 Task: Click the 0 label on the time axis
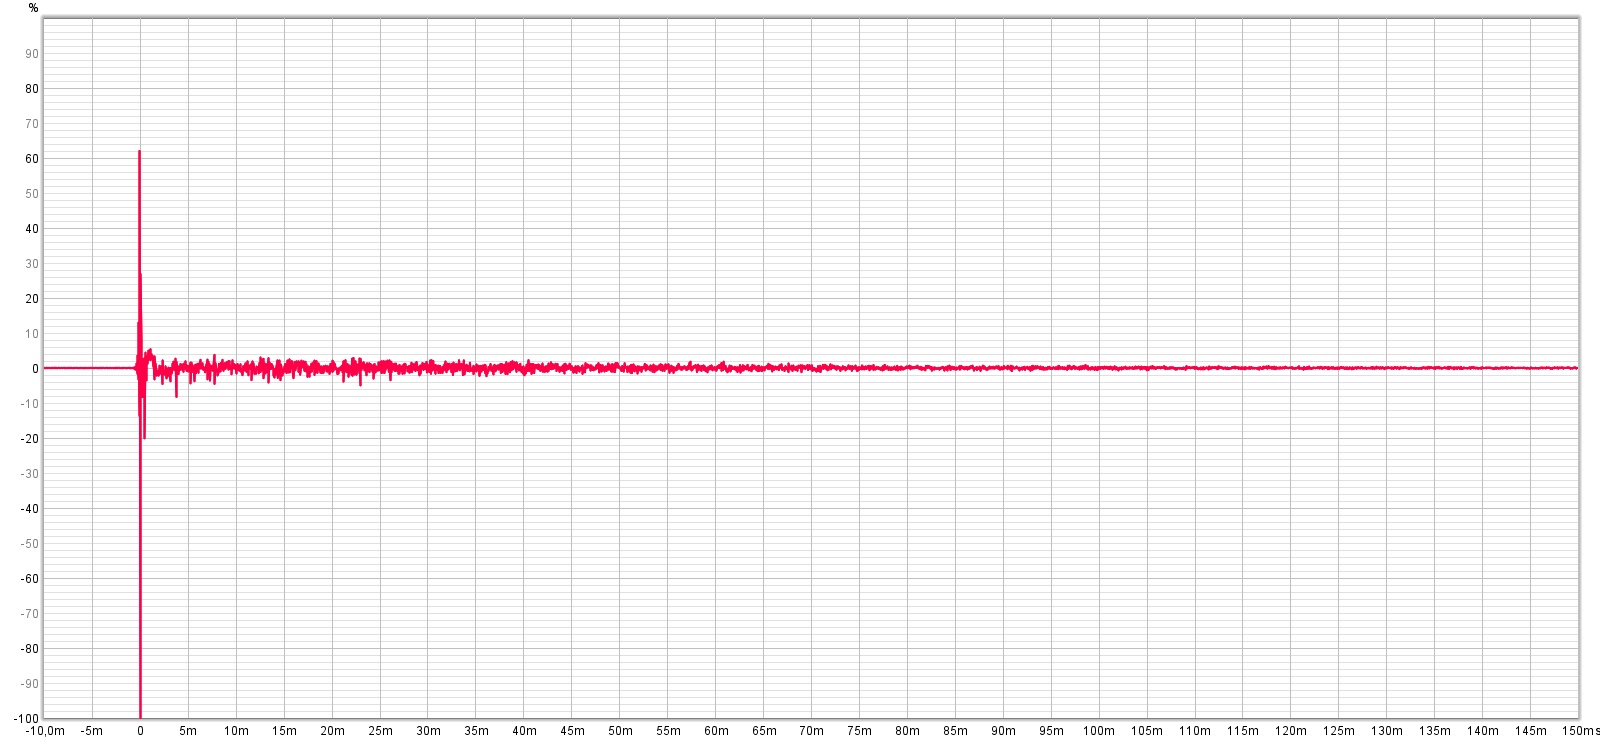pos(140,731)
